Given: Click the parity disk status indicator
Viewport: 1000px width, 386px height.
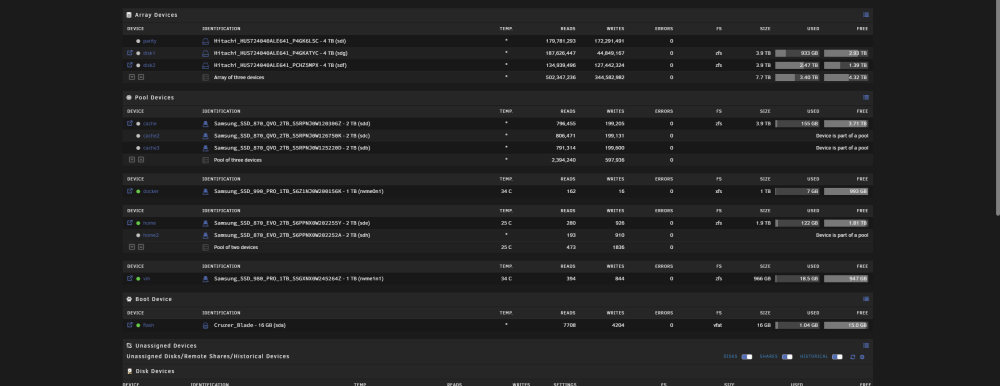Looking at the screenshot, I should pyautogui.click(x=138, y=41).
